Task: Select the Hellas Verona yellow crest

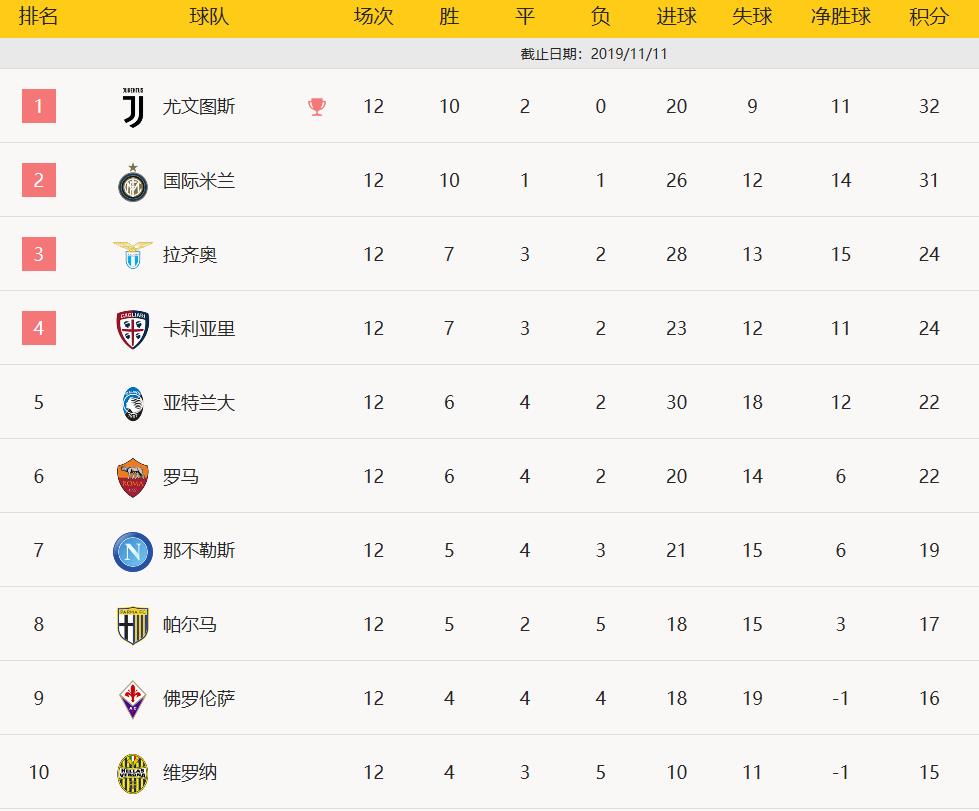Action: pos(133,774)
